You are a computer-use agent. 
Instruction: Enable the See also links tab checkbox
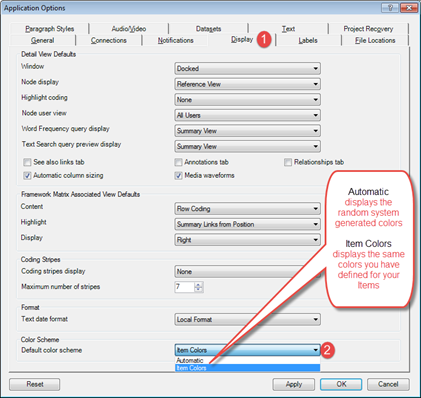pyautogui.click(x=27, y=162)
